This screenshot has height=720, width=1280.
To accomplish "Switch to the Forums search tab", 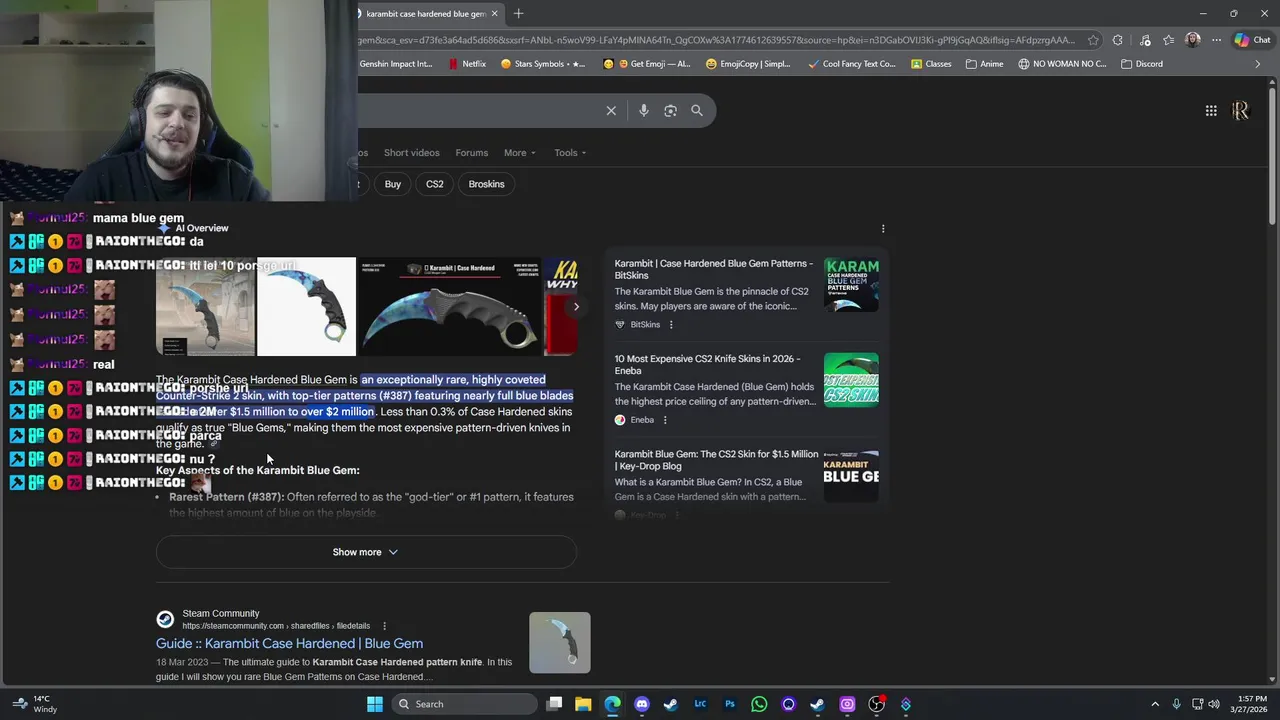I will pyautogui.click(x=472, y=153).
